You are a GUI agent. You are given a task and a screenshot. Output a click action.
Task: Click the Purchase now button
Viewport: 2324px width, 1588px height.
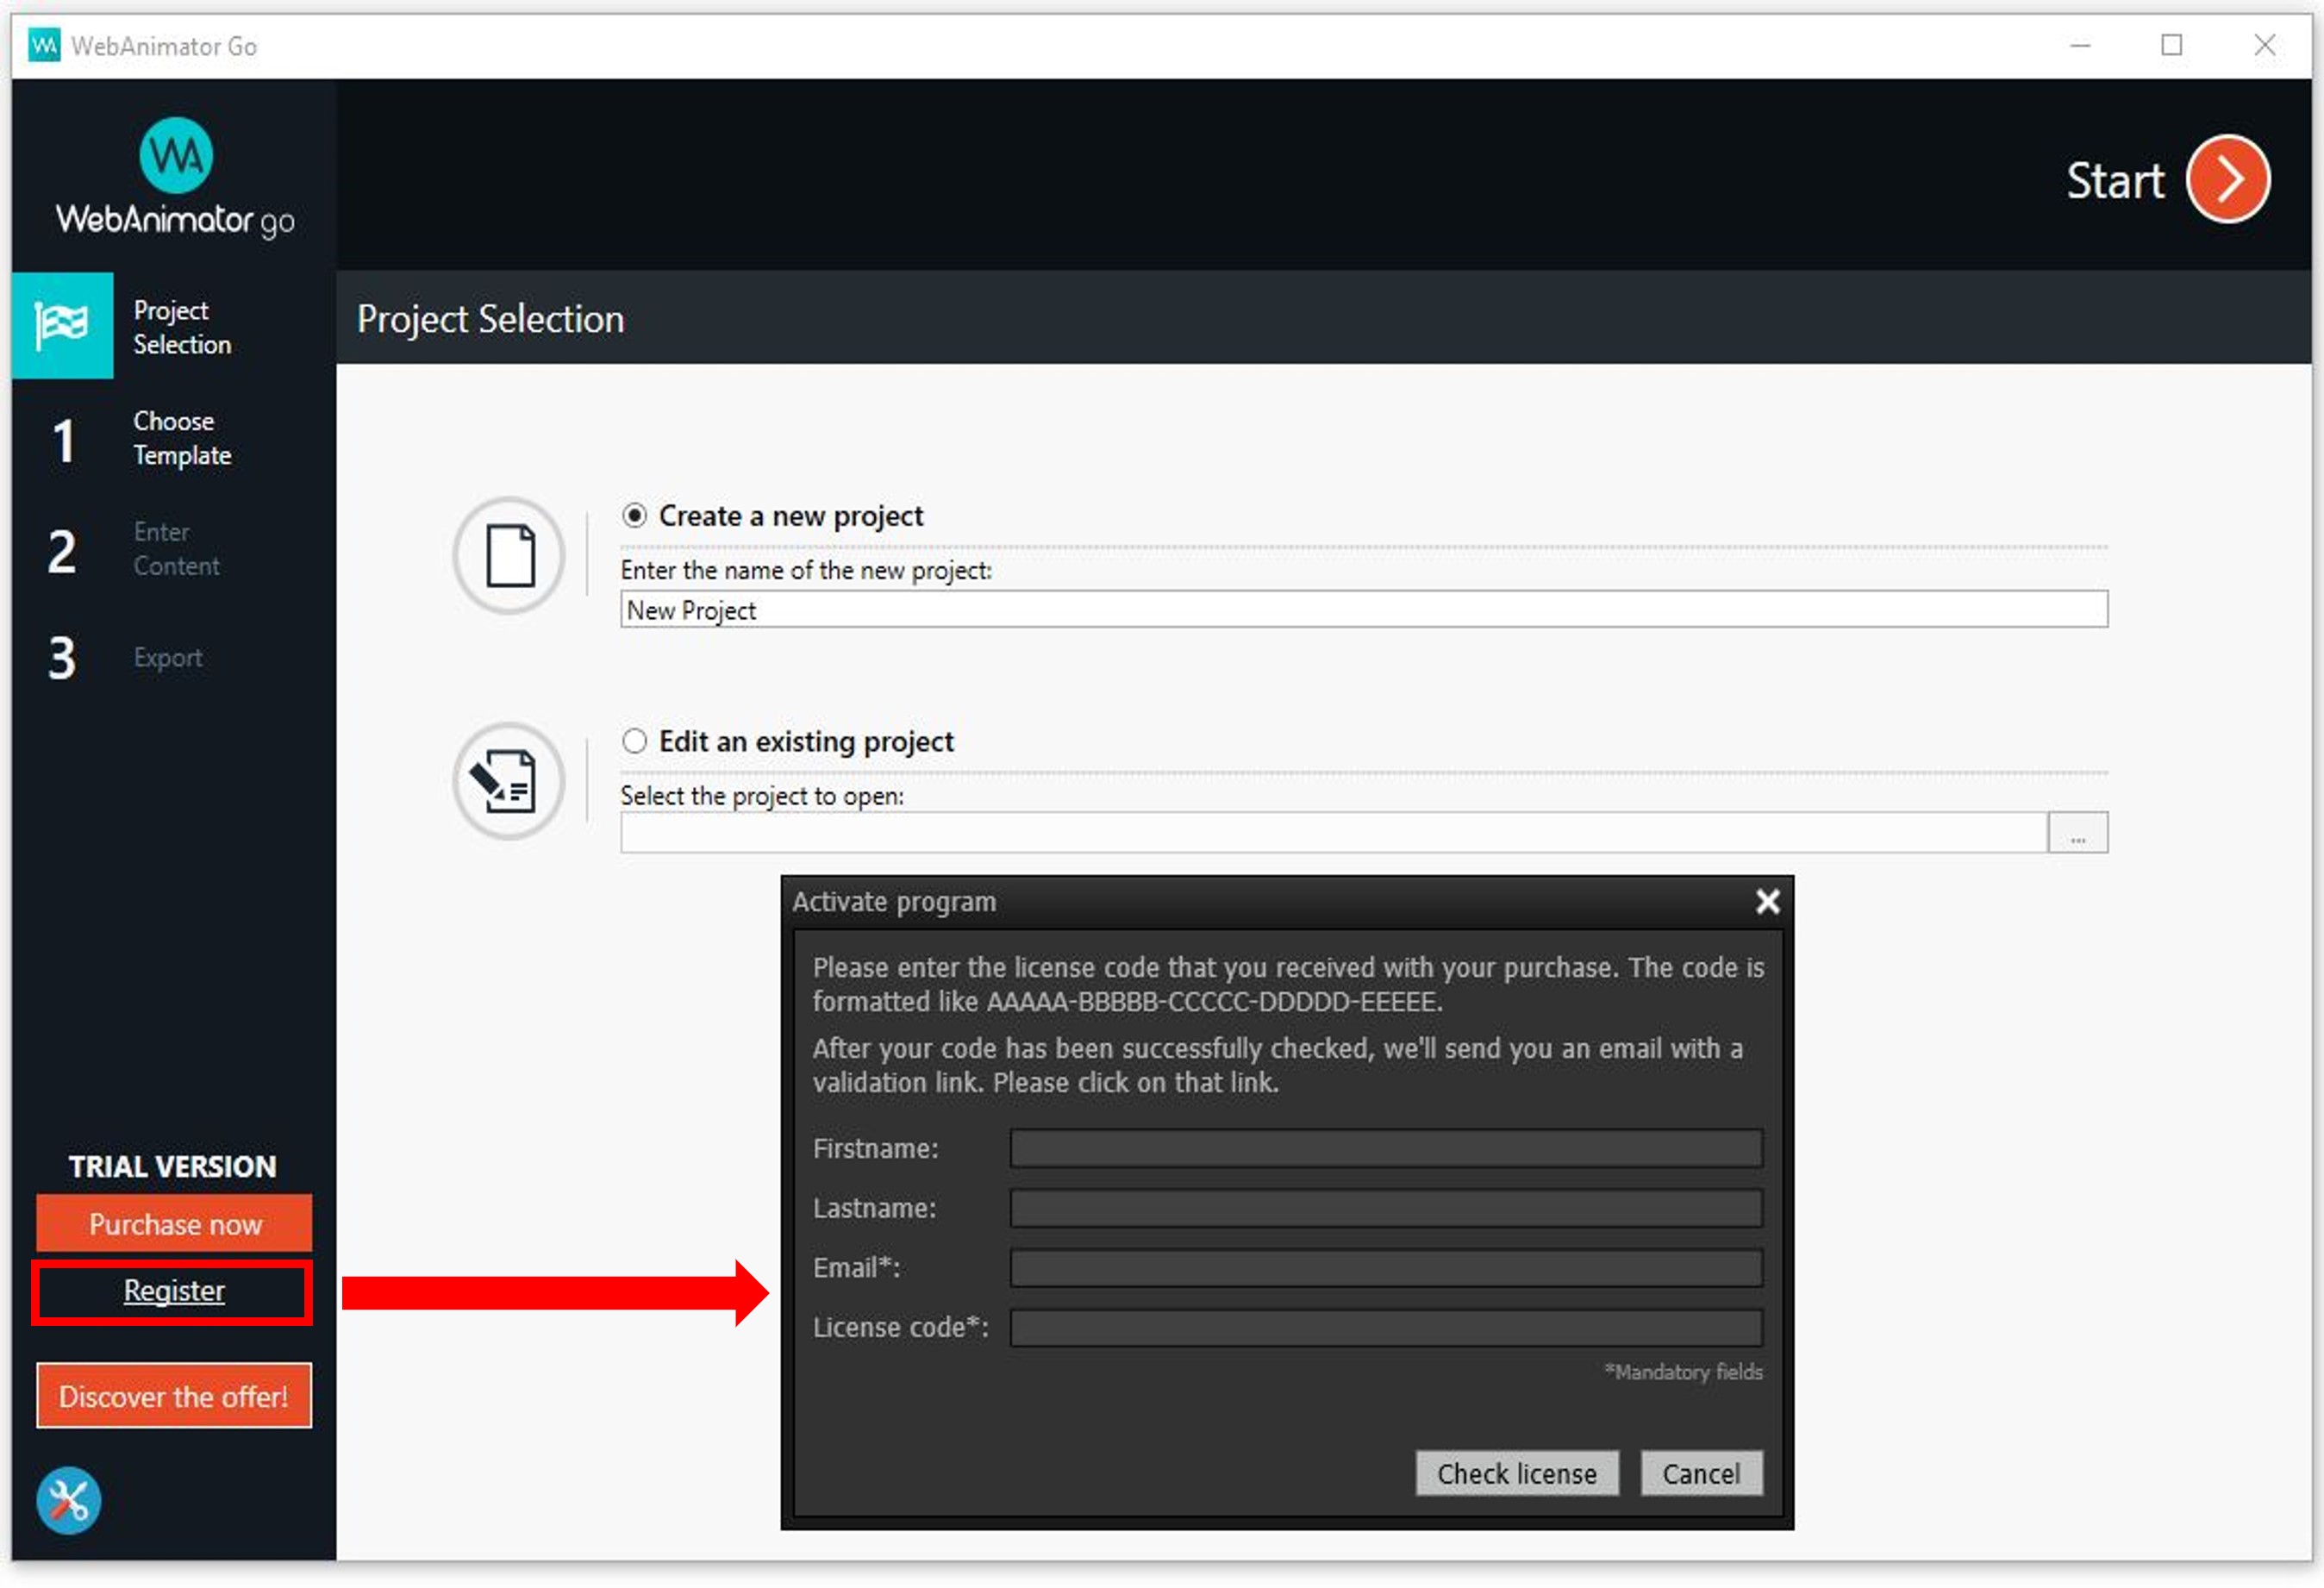174,1224
